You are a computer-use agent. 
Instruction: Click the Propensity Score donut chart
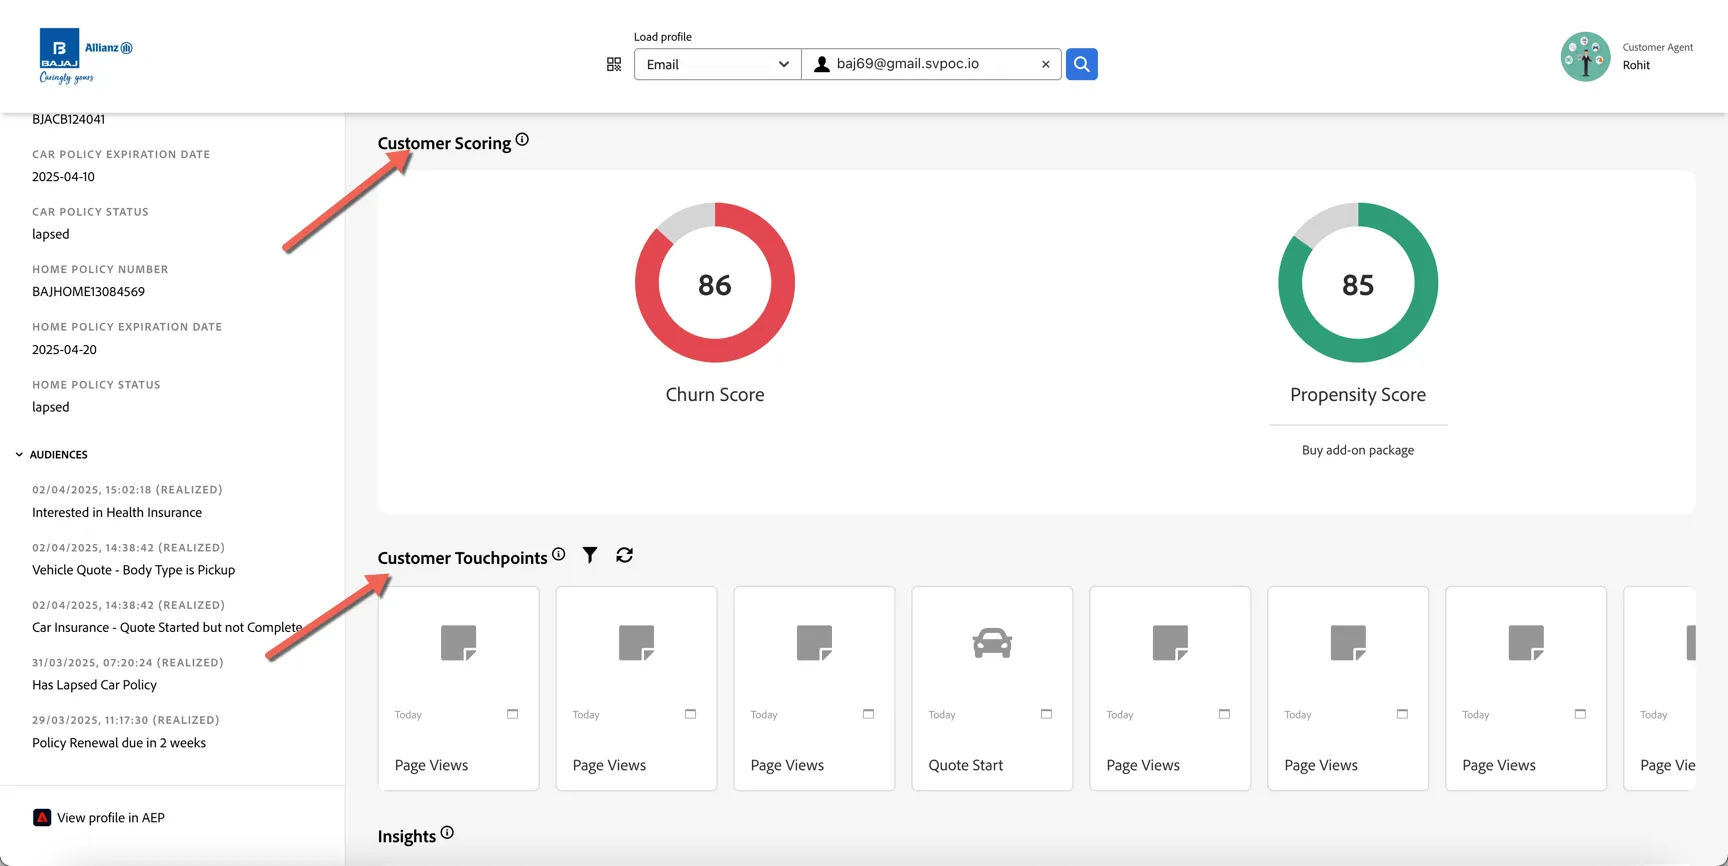1358,283
